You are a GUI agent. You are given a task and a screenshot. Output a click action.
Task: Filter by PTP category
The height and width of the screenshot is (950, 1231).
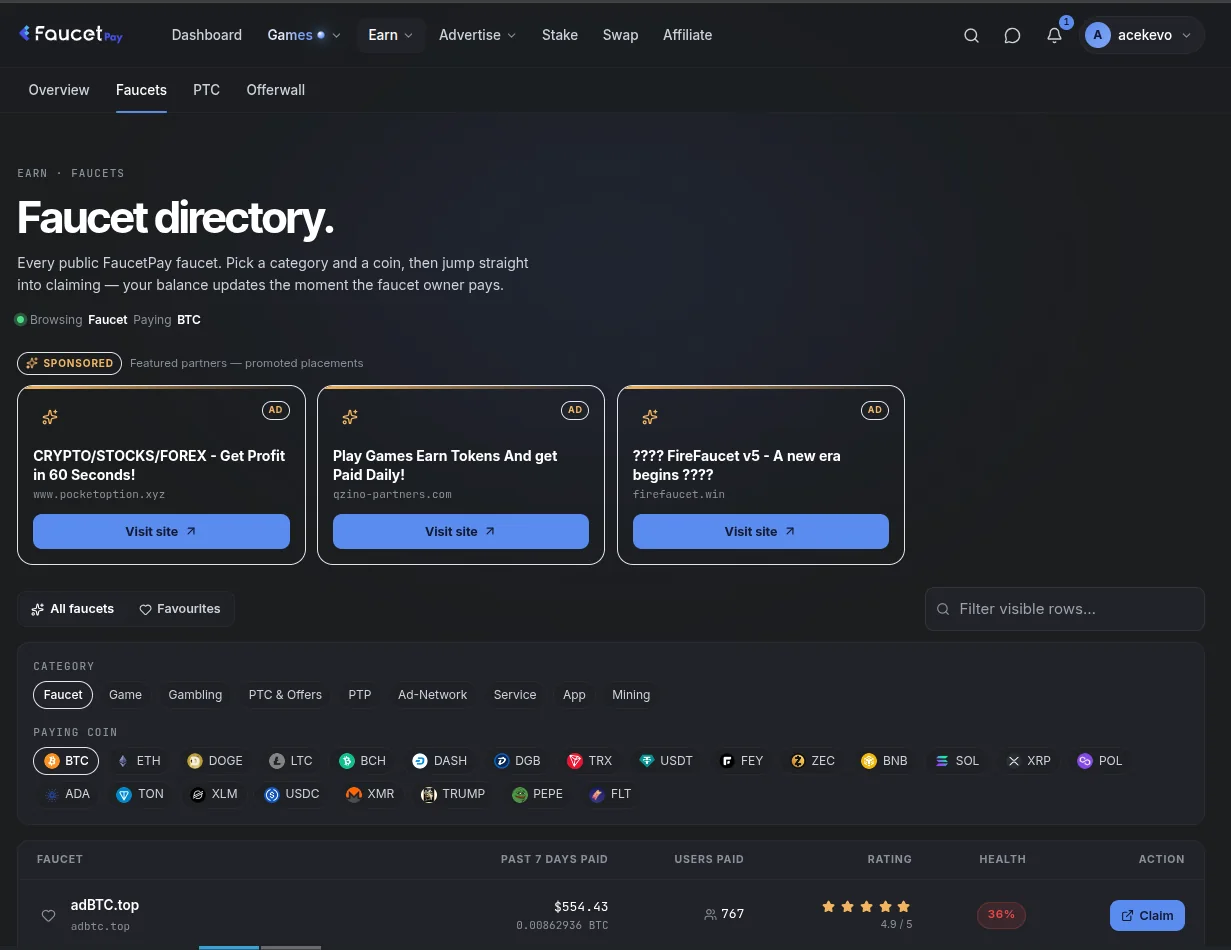point(360,695)
